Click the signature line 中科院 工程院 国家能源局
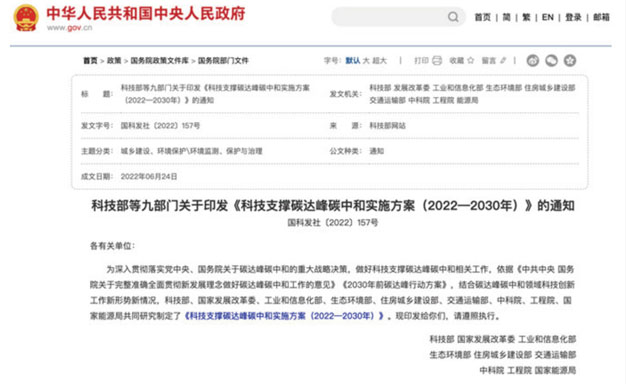Image resolution: width=626 pixels, height=390 pixels. (527, 370)
